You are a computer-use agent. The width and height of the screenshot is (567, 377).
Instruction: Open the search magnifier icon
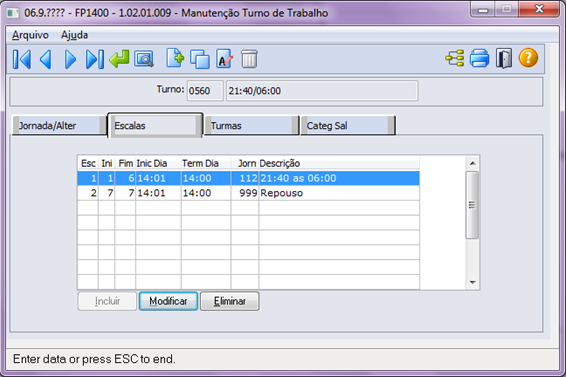tap(144, 59)
